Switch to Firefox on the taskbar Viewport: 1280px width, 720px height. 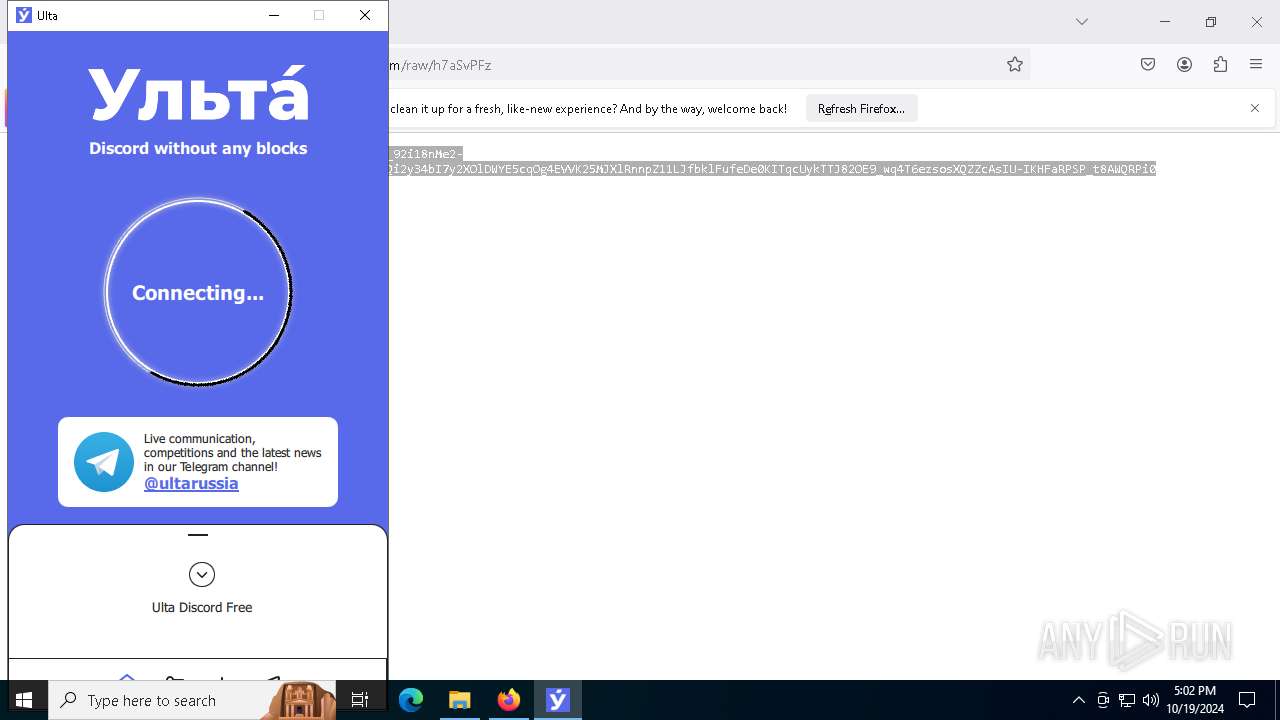(509, 700)
